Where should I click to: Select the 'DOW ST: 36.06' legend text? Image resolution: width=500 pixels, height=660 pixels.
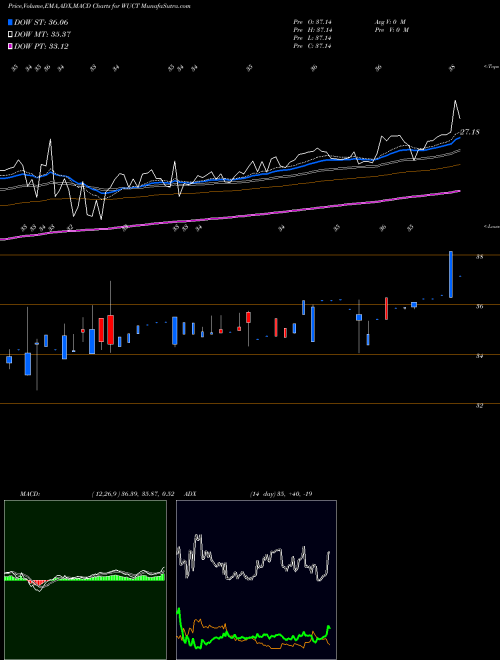(41, 22)
